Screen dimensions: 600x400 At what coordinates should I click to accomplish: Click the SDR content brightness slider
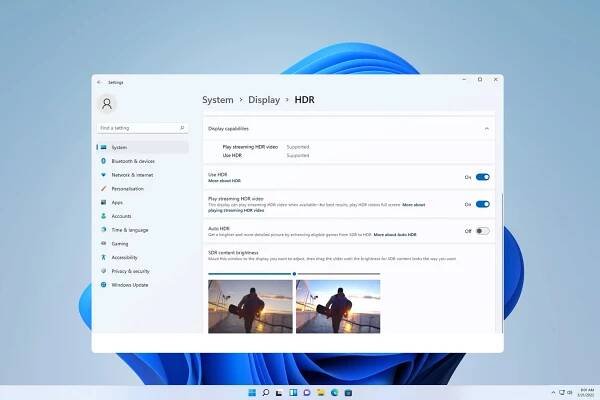(x=293, y=273)
